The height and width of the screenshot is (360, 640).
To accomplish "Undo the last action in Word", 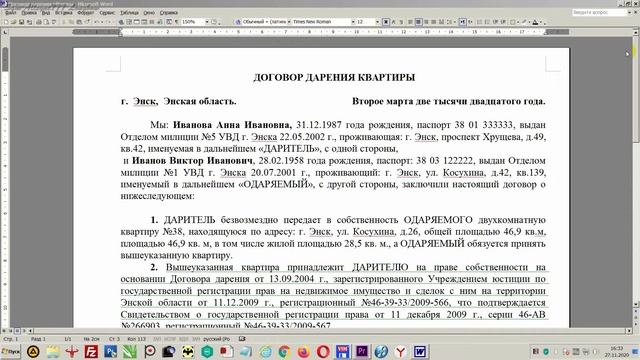I will point(96,22).
